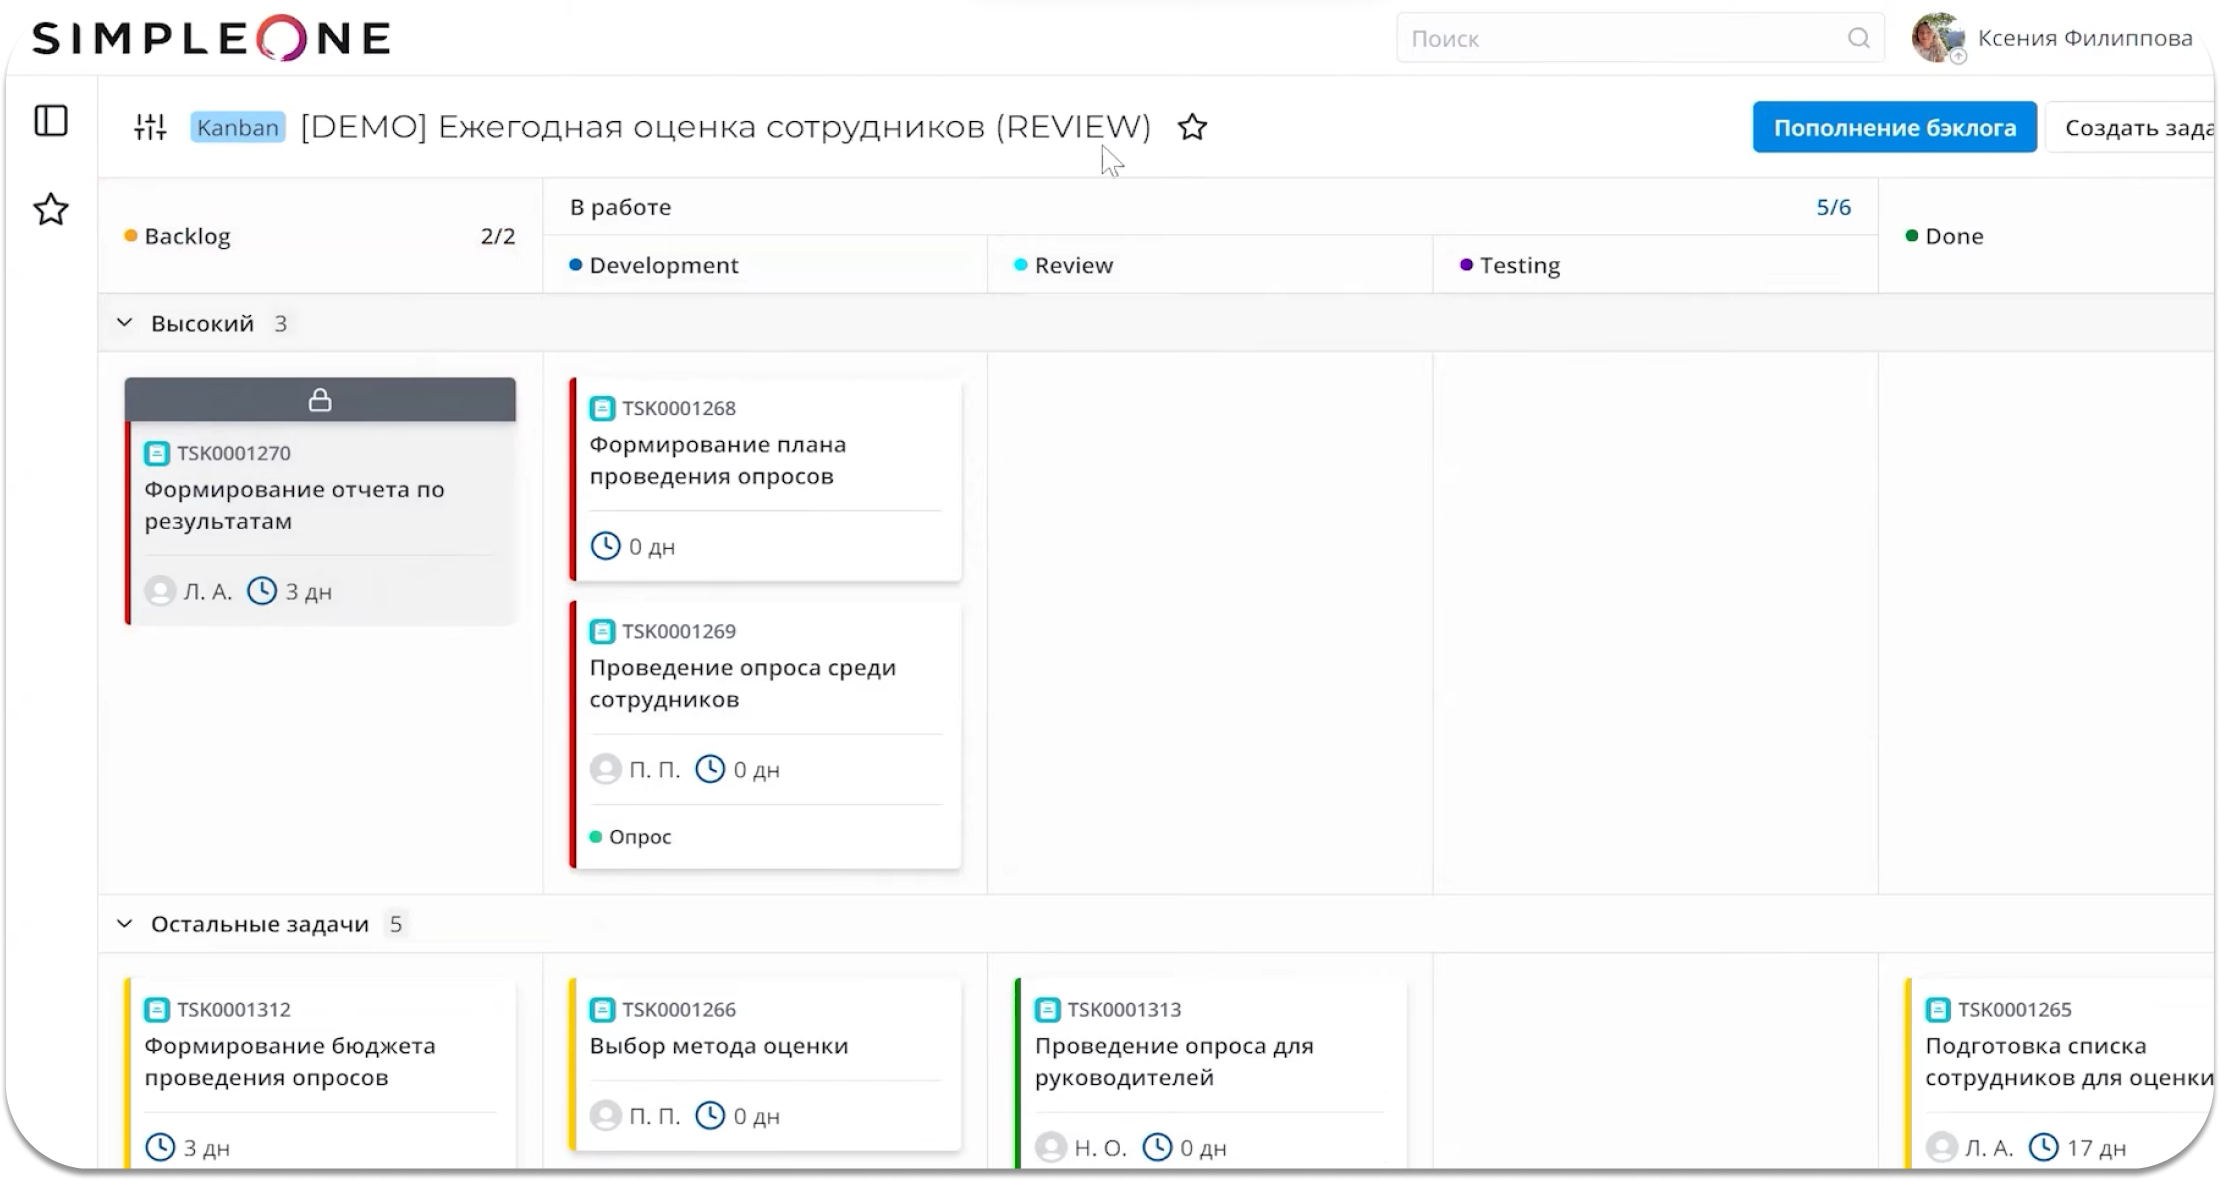Click task type icon of TSK0001268
Image resolution: width=2220 pixels, height=1181 pixels.
(x=602, y=408)
